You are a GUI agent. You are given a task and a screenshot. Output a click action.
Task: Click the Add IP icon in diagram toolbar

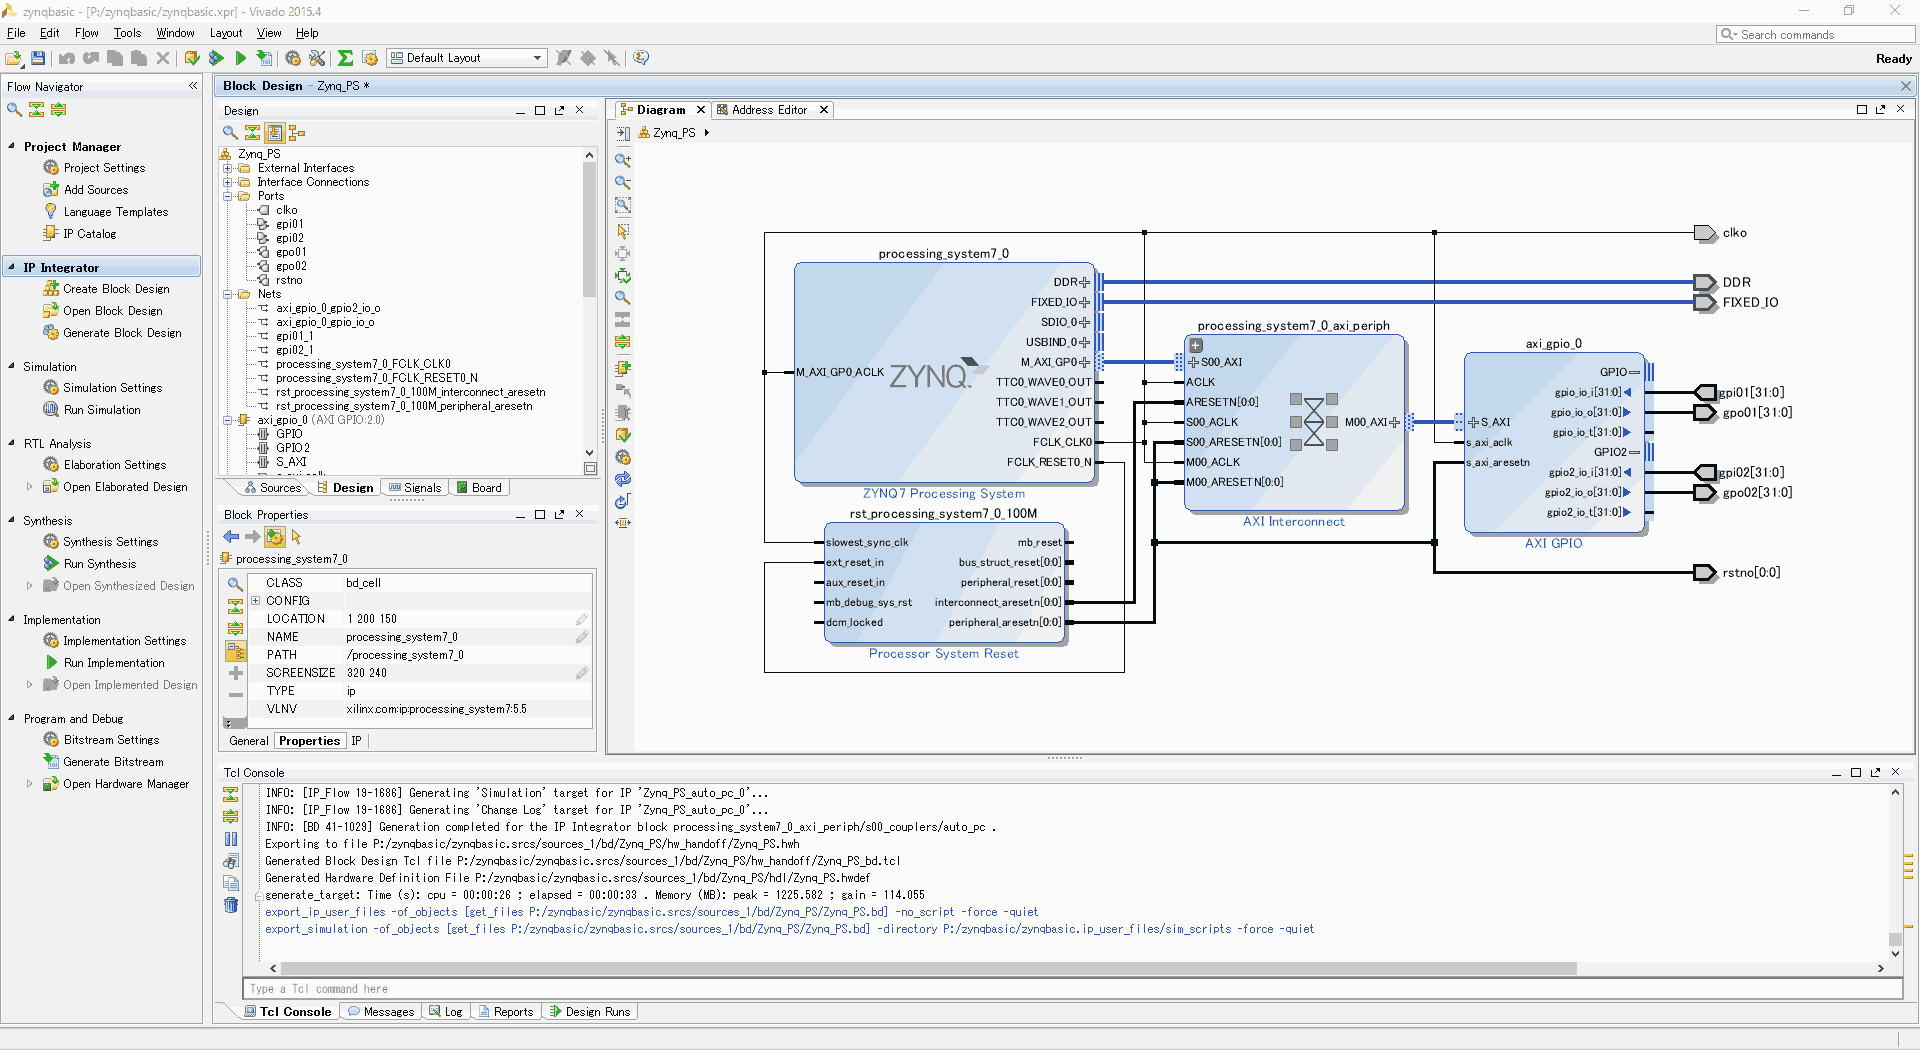coord(622,367)
